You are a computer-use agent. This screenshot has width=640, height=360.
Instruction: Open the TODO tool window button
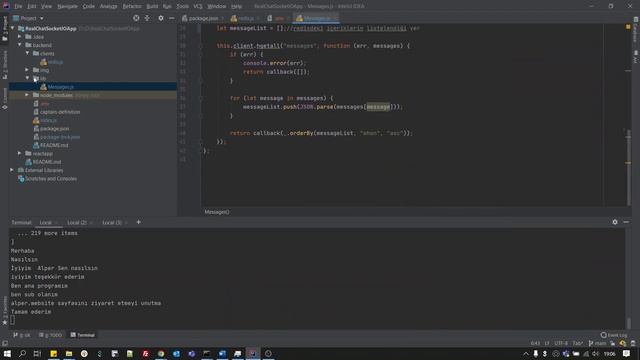pyautogui.click(x=51, y=335)
